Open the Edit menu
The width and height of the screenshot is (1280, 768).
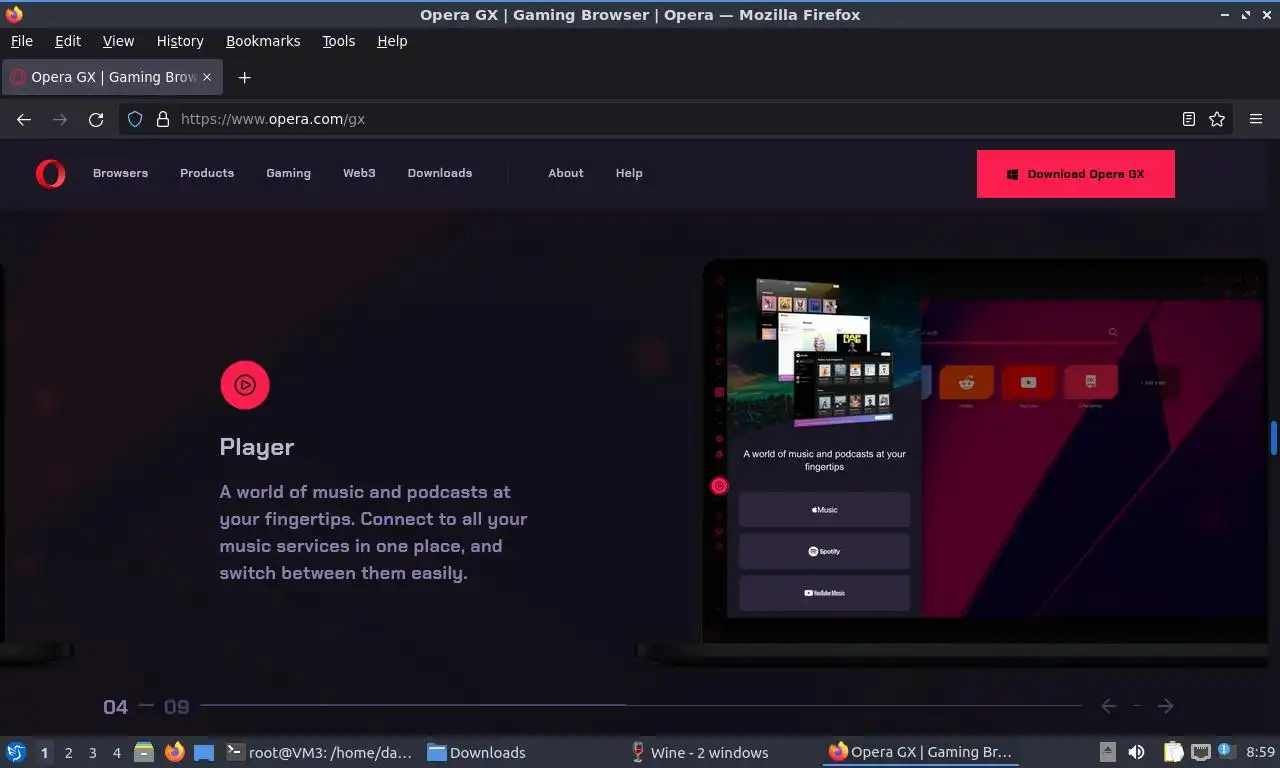click(68, 41)
